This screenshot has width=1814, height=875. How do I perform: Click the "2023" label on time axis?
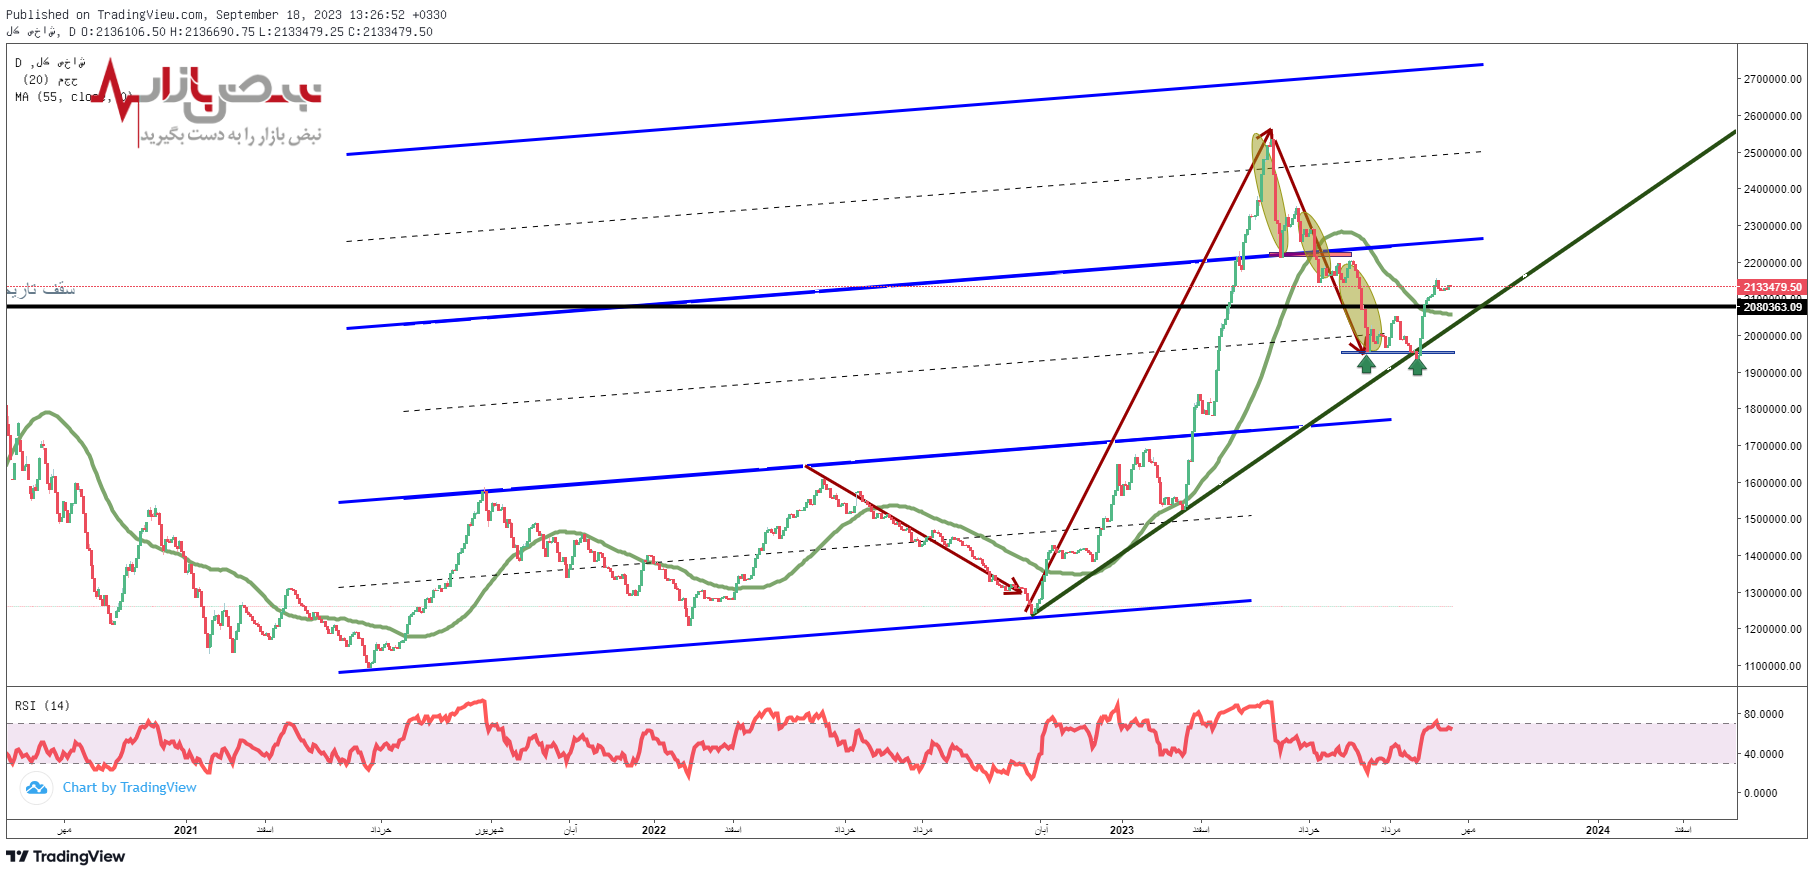(x=1122, y=830)
